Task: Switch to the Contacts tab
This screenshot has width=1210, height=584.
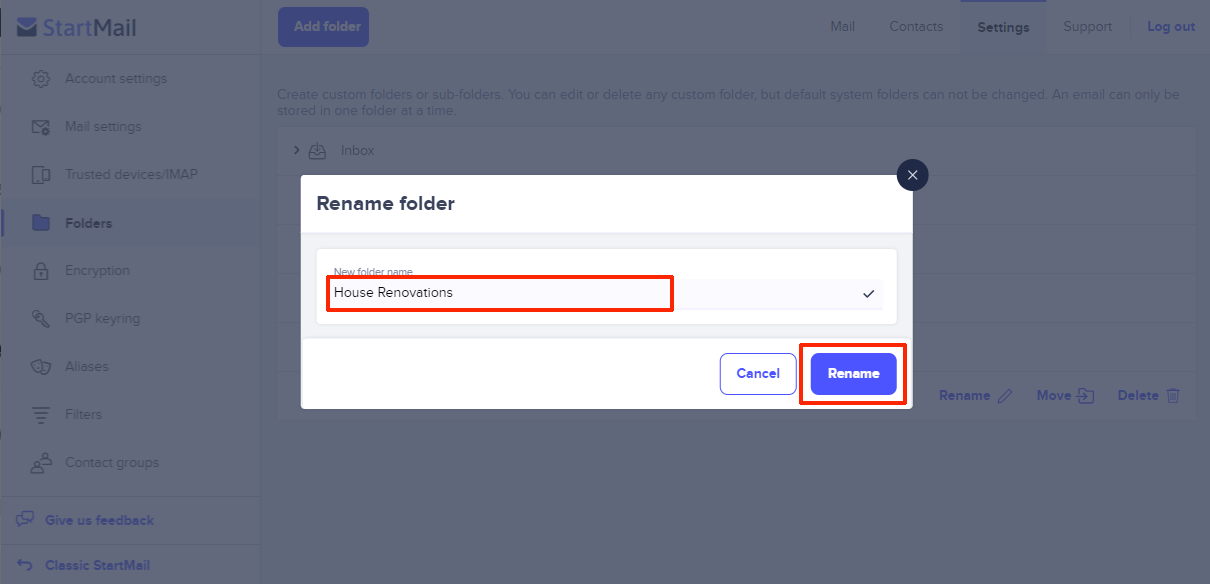Action: 916,27
